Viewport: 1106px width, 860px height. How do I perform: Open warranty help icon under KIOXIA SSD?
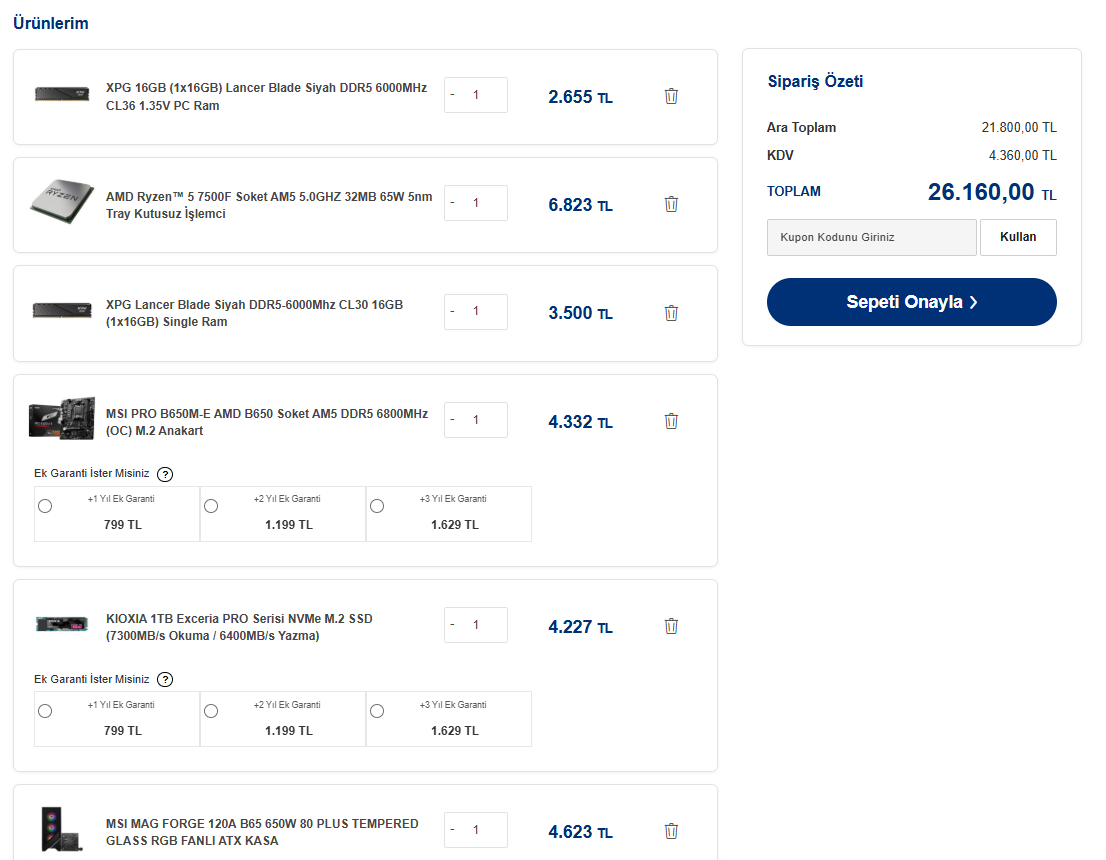pos(164,679)
